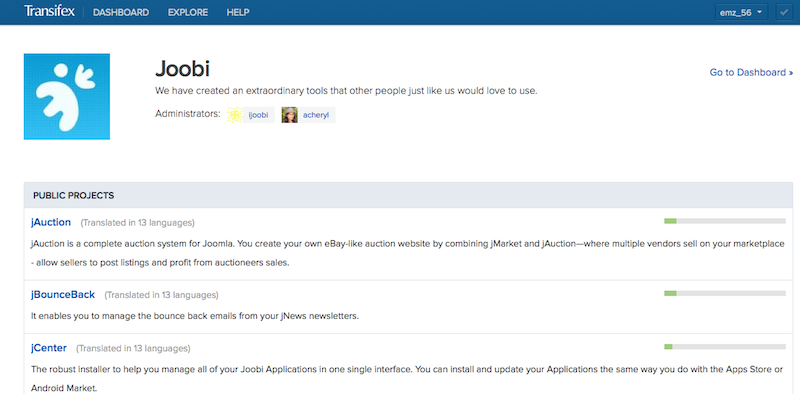Image resolution: width=800 pixels, height=394 pixels.
Task: Open the Explore menu item
Action: point(188,12)
